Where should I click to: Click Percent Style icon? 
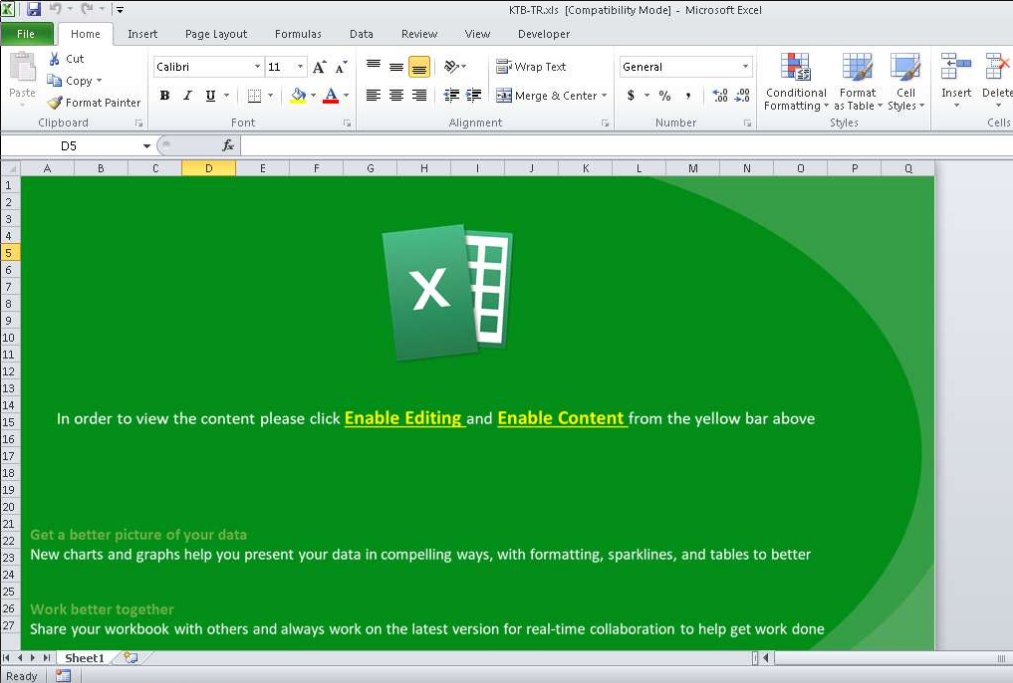(665, 96)
